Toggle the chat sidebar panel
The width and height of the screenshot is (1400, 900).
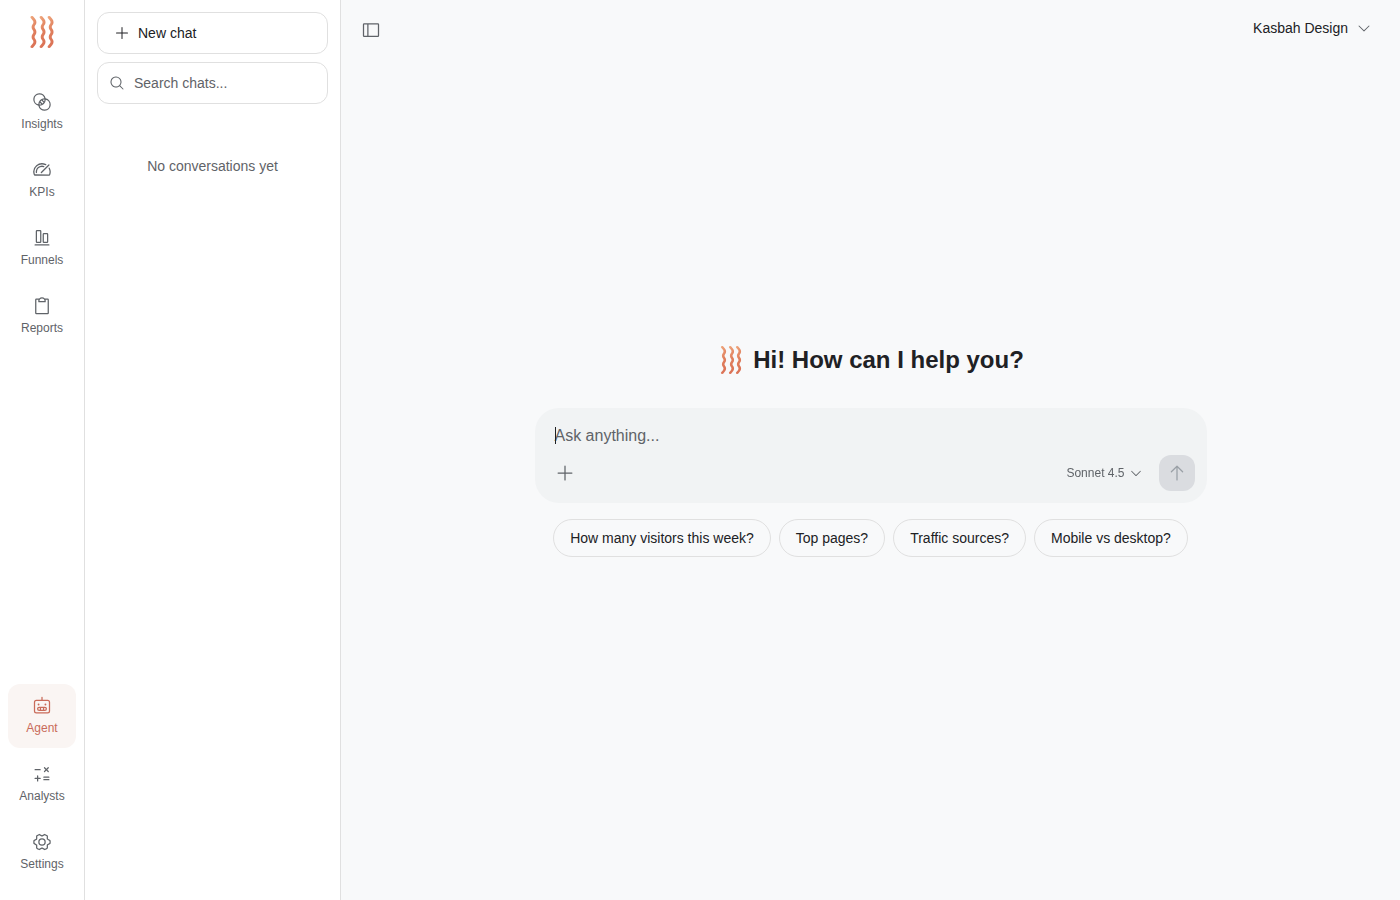coord(371,30)
